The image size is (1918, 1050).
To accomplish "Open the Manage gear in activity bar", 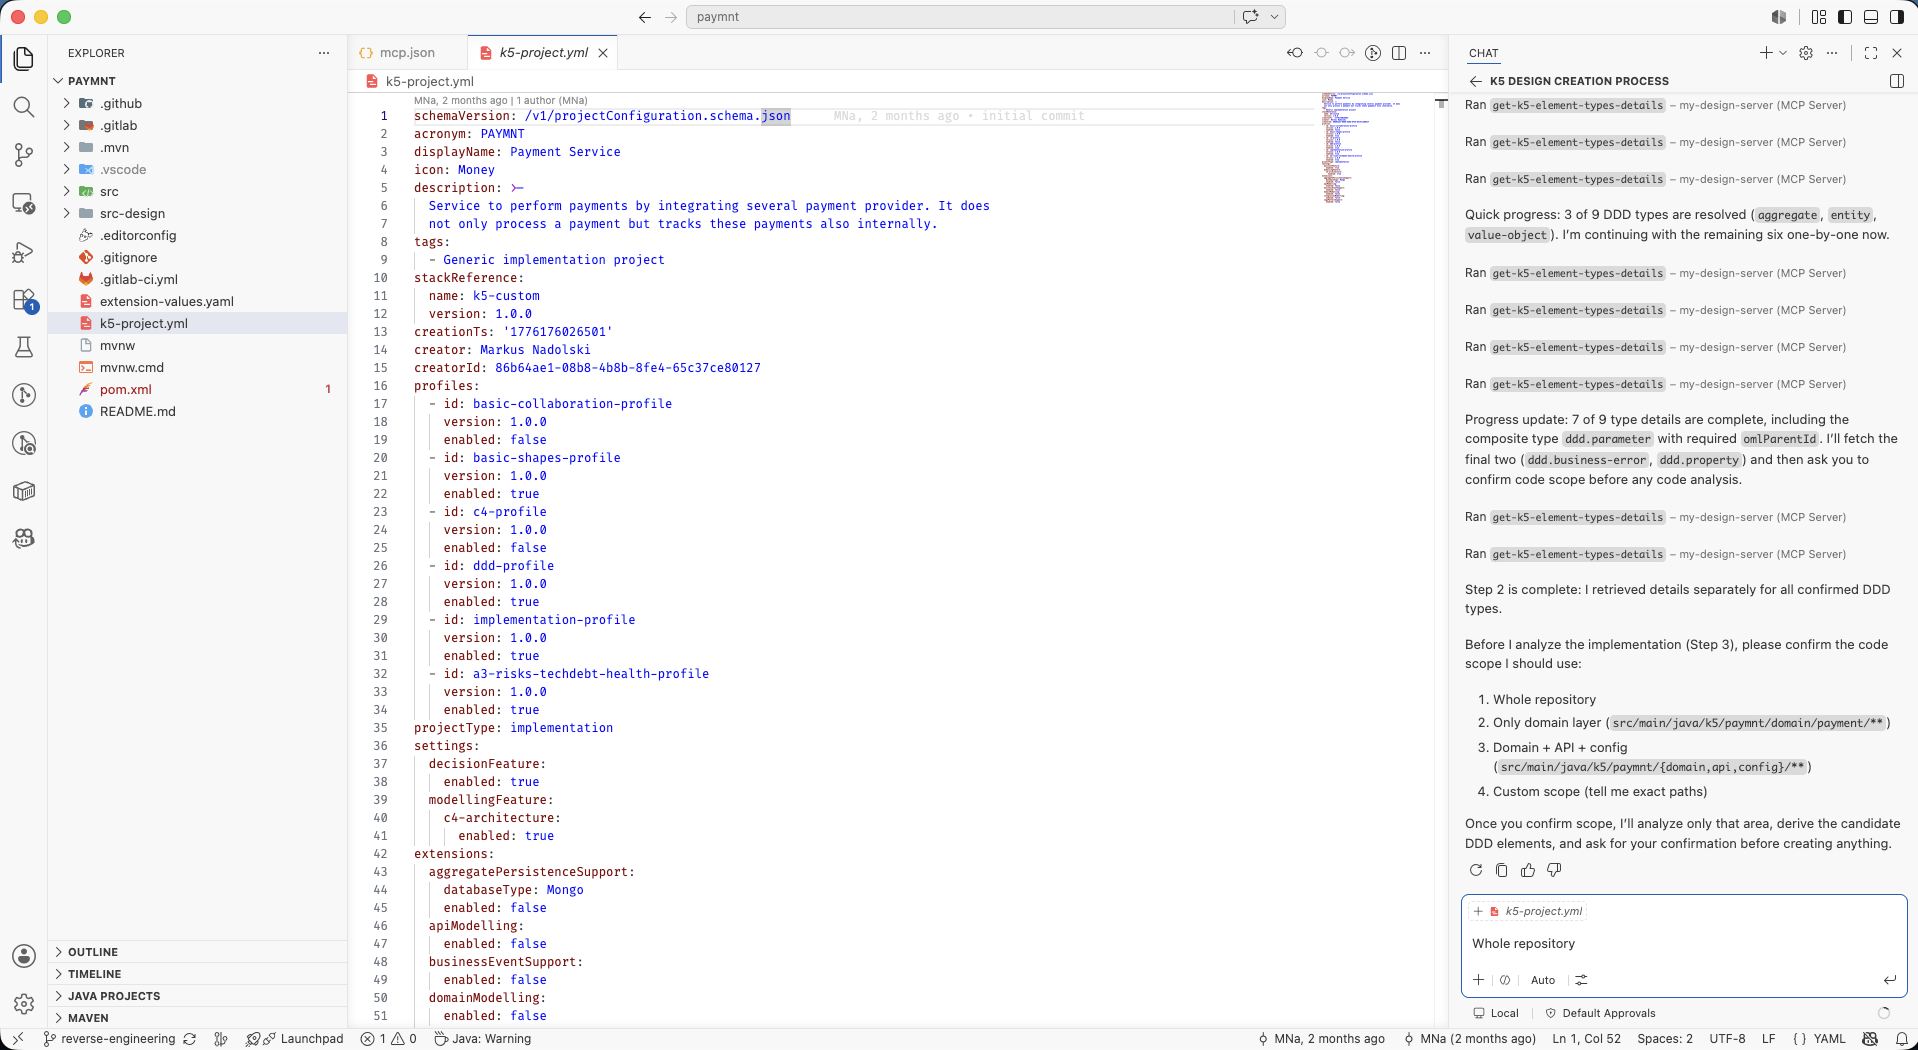I will [24, 1003].
